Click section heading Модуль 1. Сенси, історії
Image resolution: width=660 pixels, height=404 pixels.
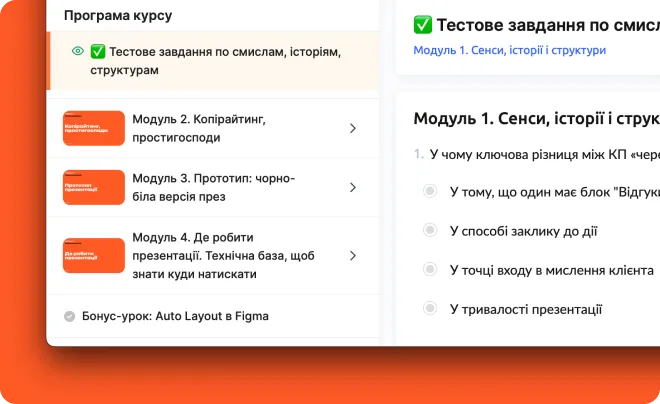pyautogui.click(x=536, y=119)
